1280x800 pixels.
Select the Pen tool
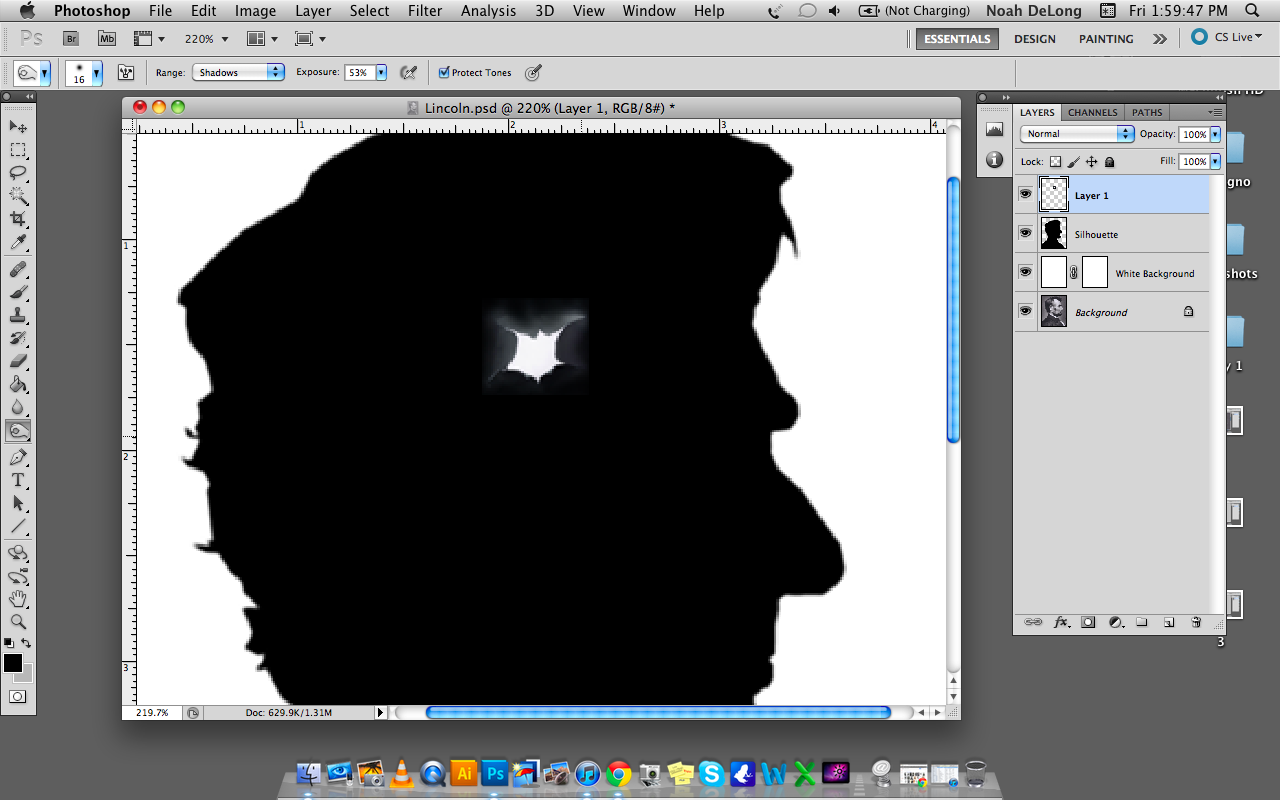point(18,458)
